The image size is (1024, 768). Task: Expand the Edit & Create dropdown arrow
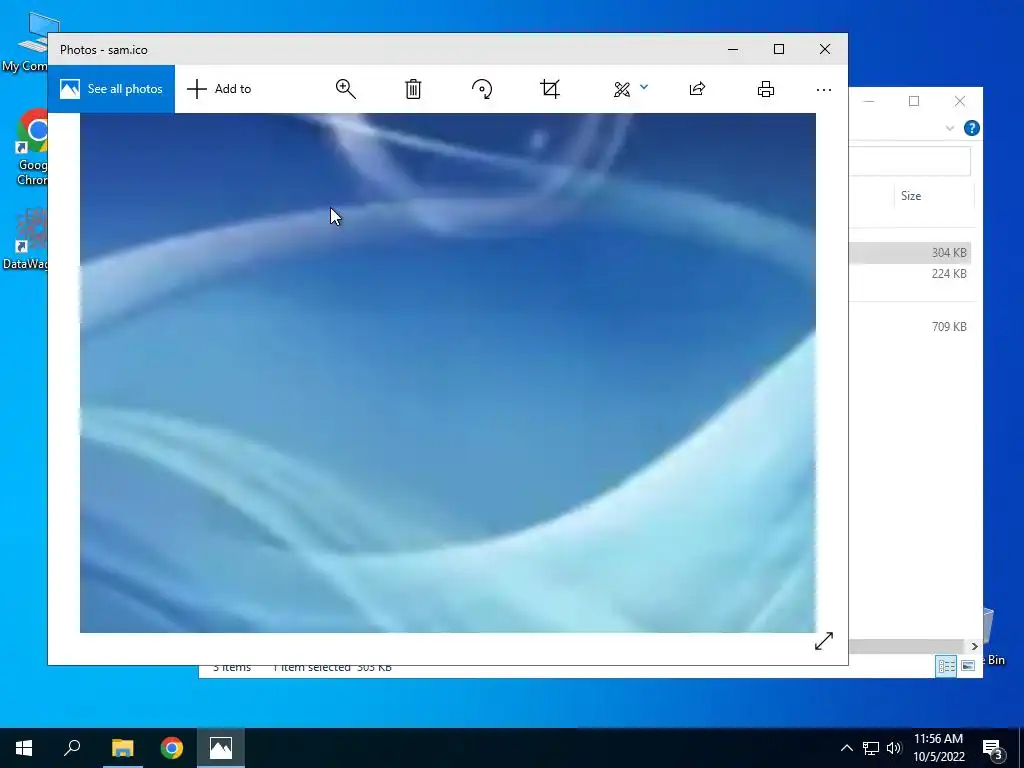(x=644, y=86)
